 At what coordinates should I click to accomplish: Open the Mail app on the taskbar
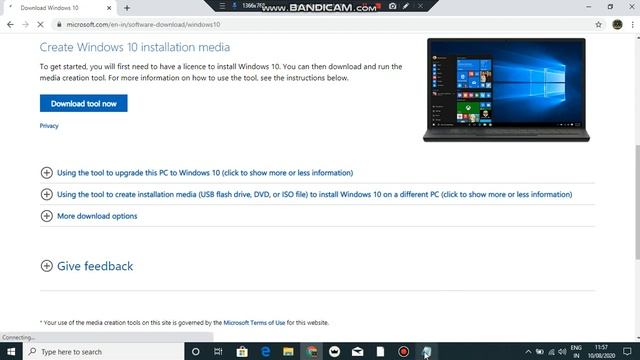coord(358,351)
